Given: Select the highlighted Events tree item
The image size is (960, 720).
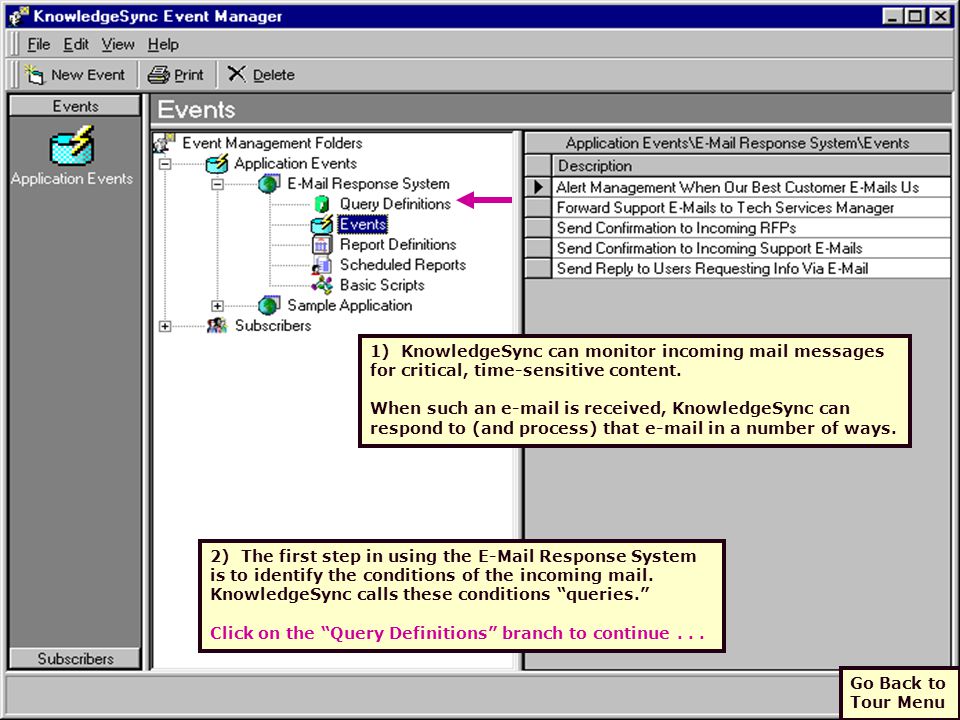Looking at the screenshot, I should coord(362,224).
